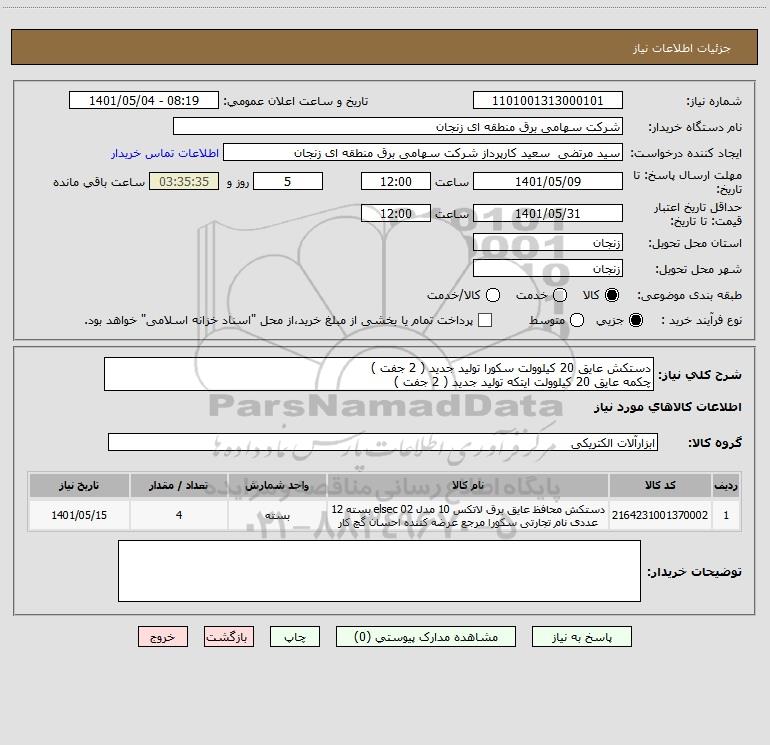Image resolution: width=770 pixels, height=745 pixels.
Task: Click the پاسخ به نیاز button
Action: 581,637
